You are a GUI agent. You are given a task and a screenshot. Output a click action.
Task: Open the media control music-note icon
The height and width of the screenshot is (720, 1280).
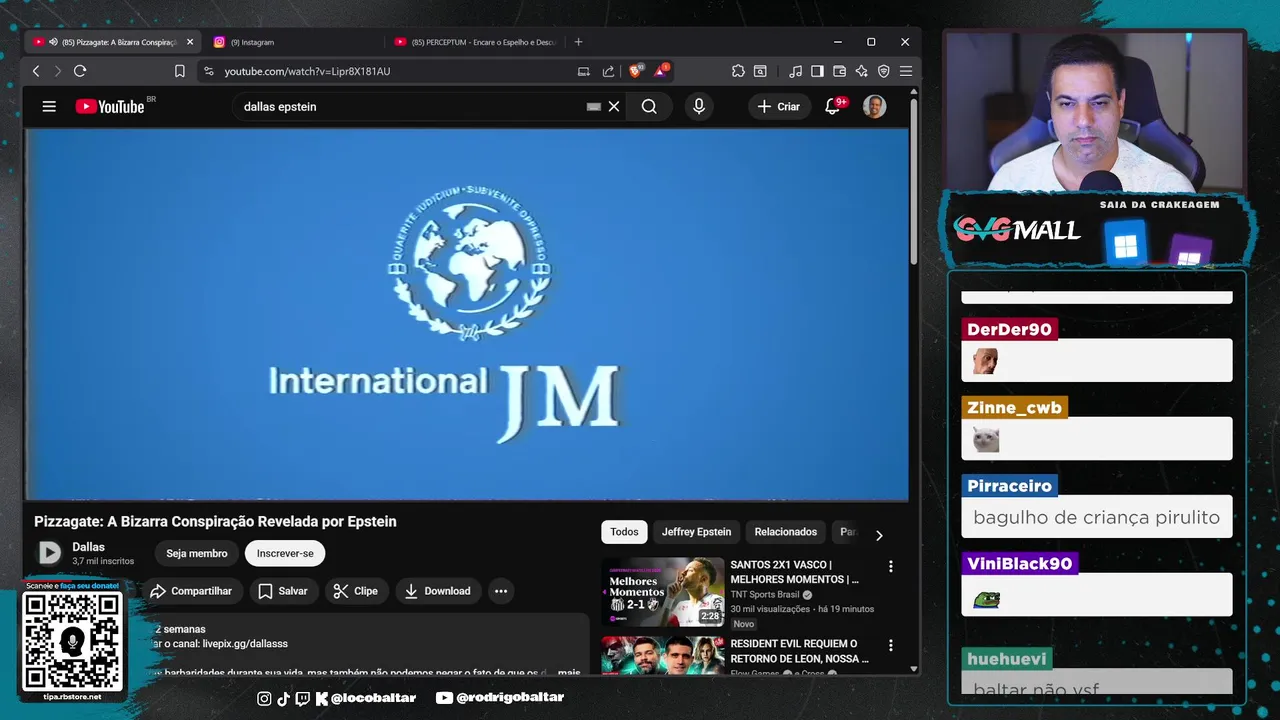point(795,71)
